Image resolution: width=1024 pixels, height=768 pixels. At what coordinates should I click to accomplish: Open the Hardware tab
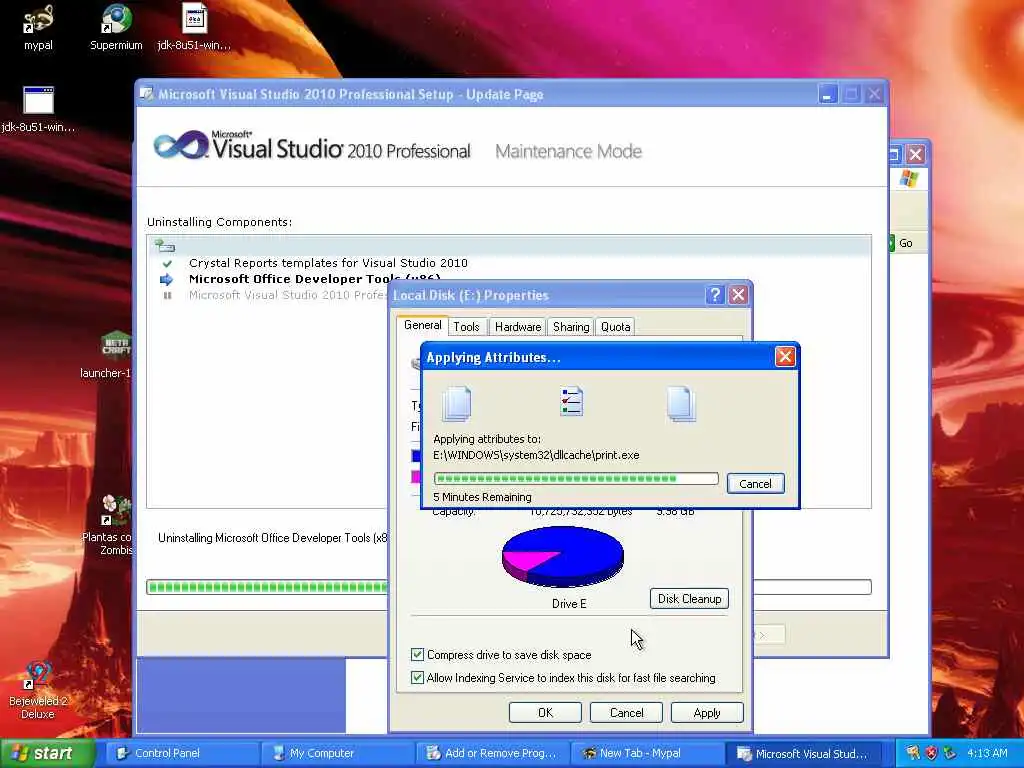tap(518, 327)
